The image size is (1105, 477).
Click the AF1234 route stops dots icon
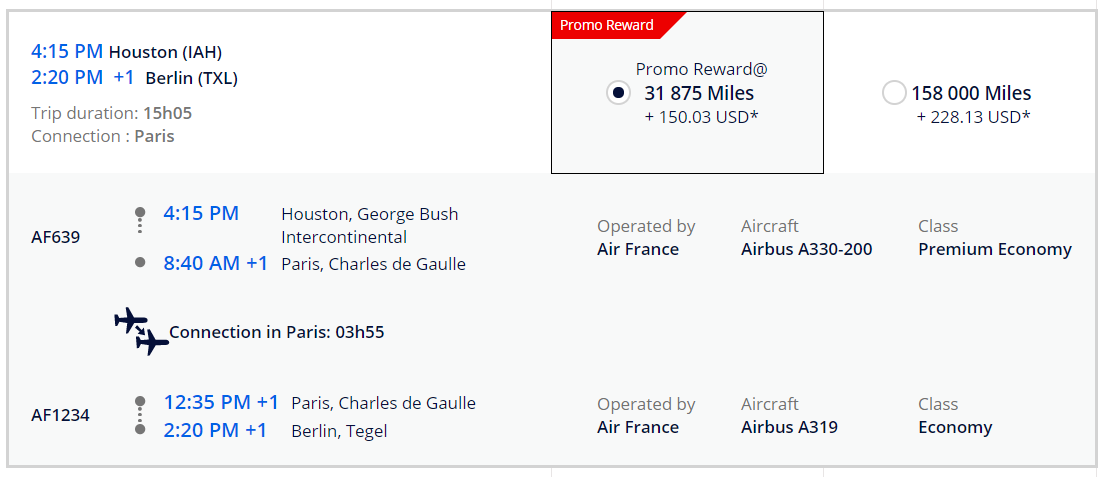pyautogui.click(x=140, y=416)
